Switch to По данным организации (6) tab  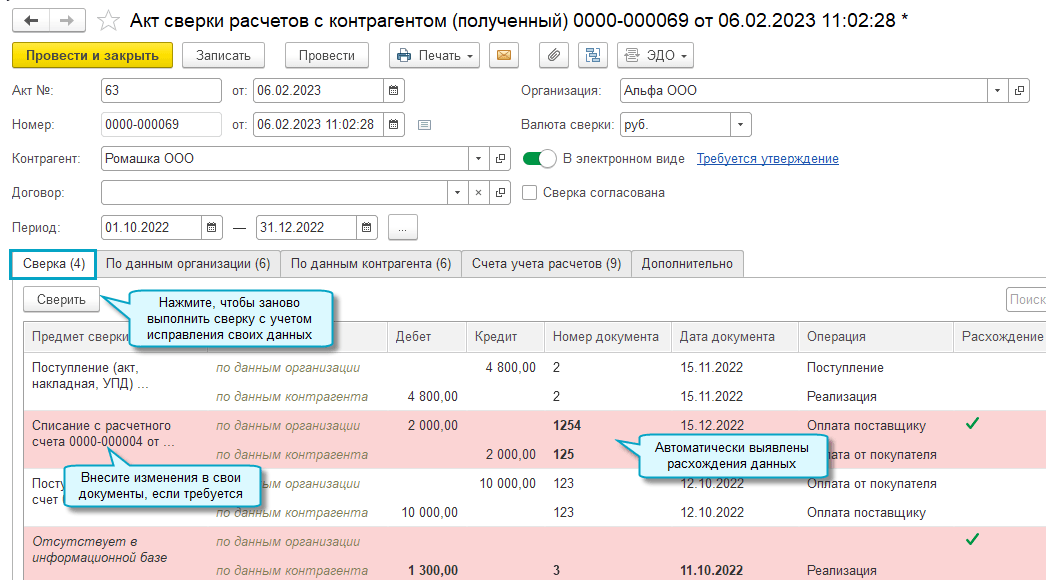188,264
